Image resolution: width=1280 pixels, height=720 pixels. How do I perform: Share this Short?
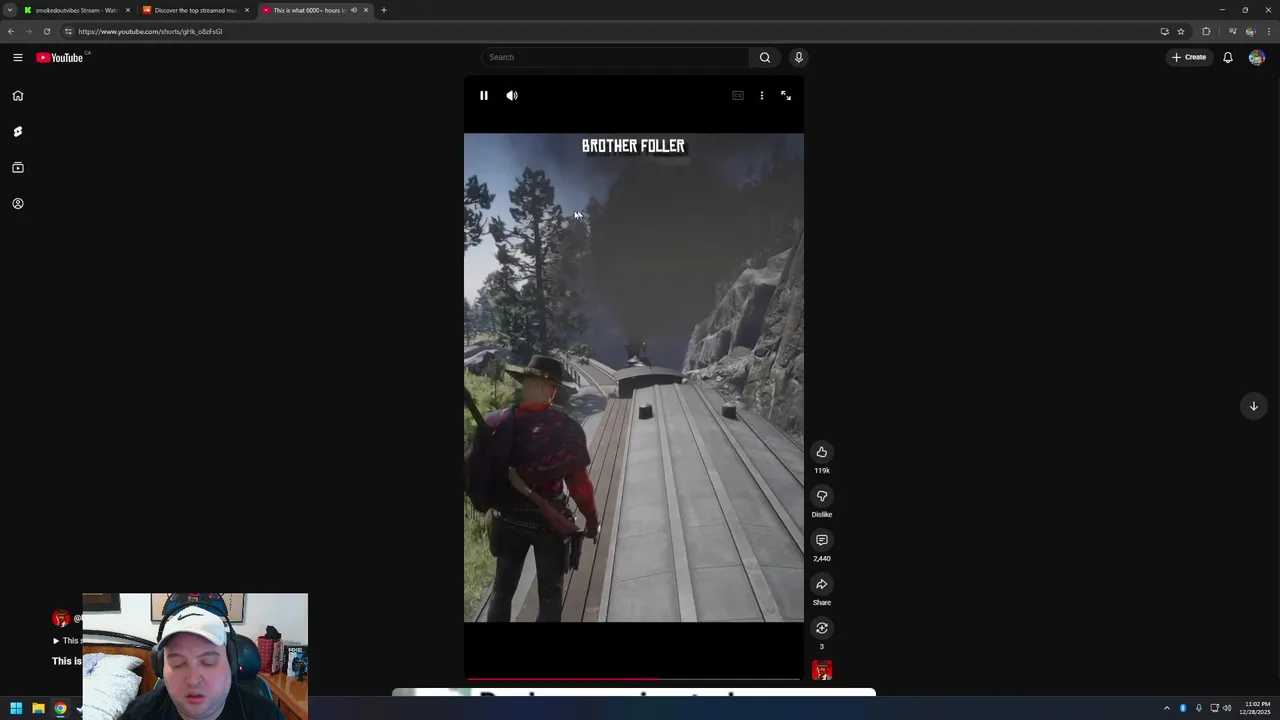[x=822, y=584]
